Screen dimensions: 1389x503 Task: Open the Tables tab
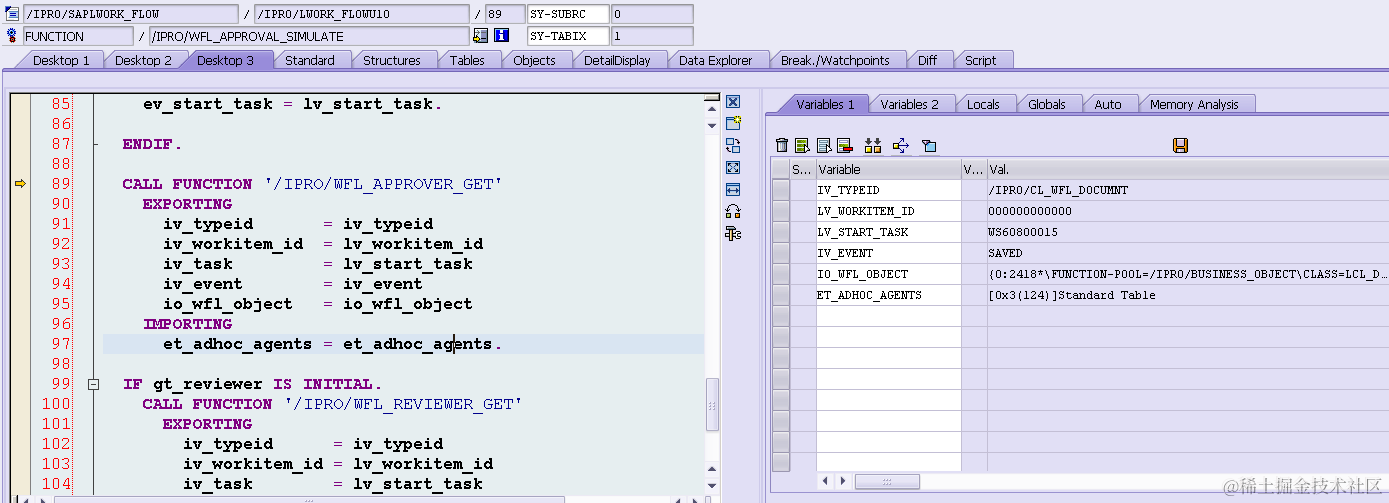(x=467, y=60)
